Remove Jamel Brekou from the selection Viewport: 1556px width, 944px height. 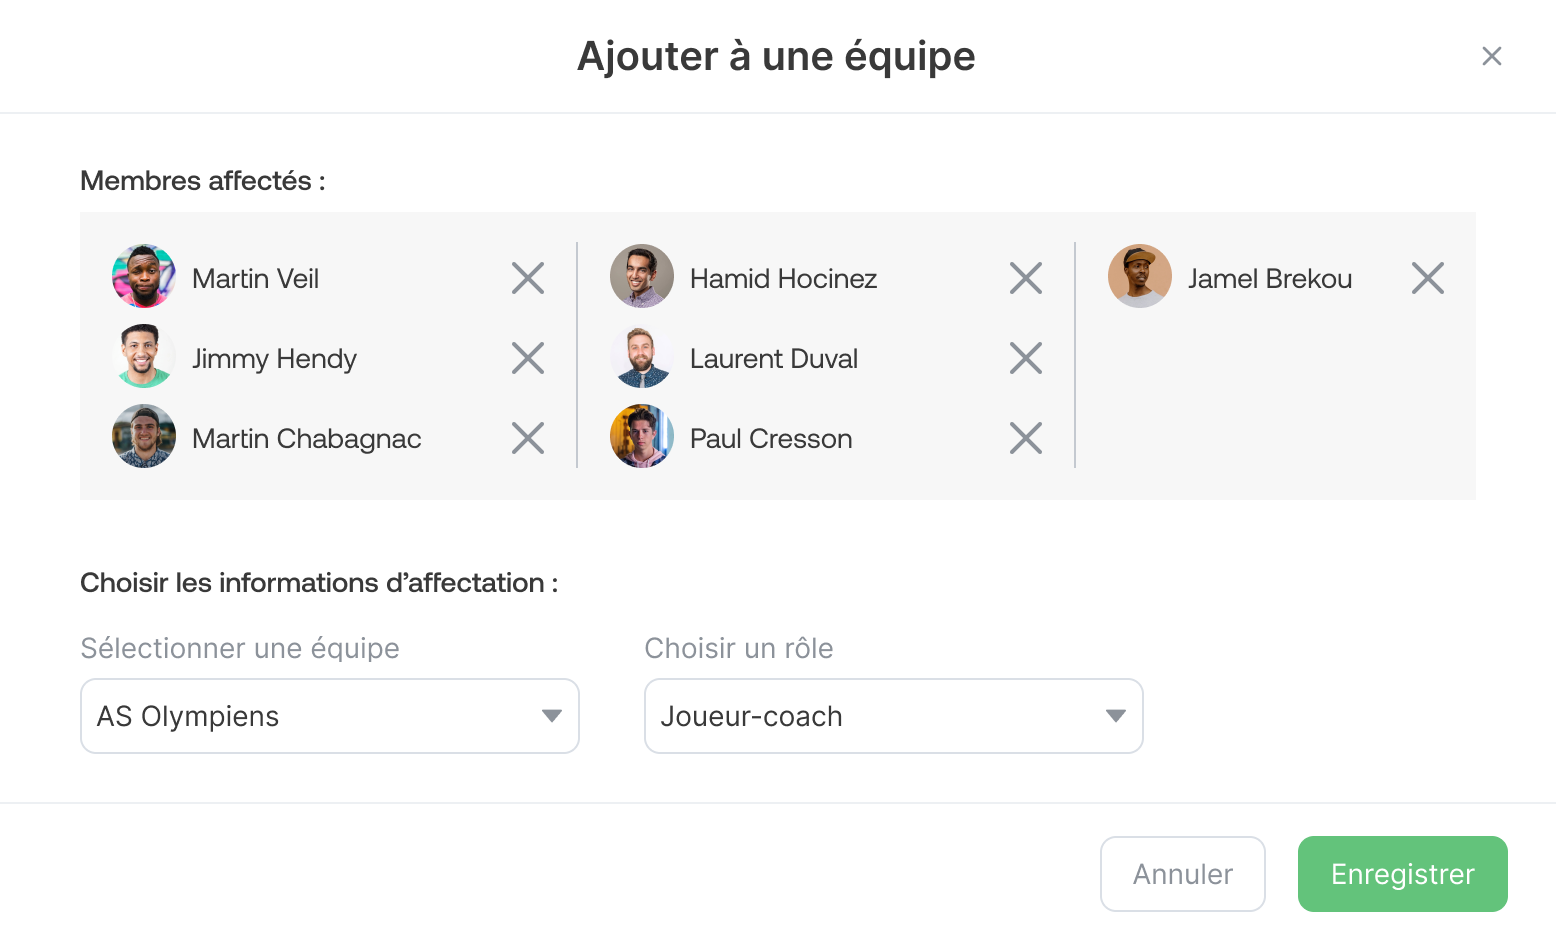pyautogui.click(x=1428, y=277)
